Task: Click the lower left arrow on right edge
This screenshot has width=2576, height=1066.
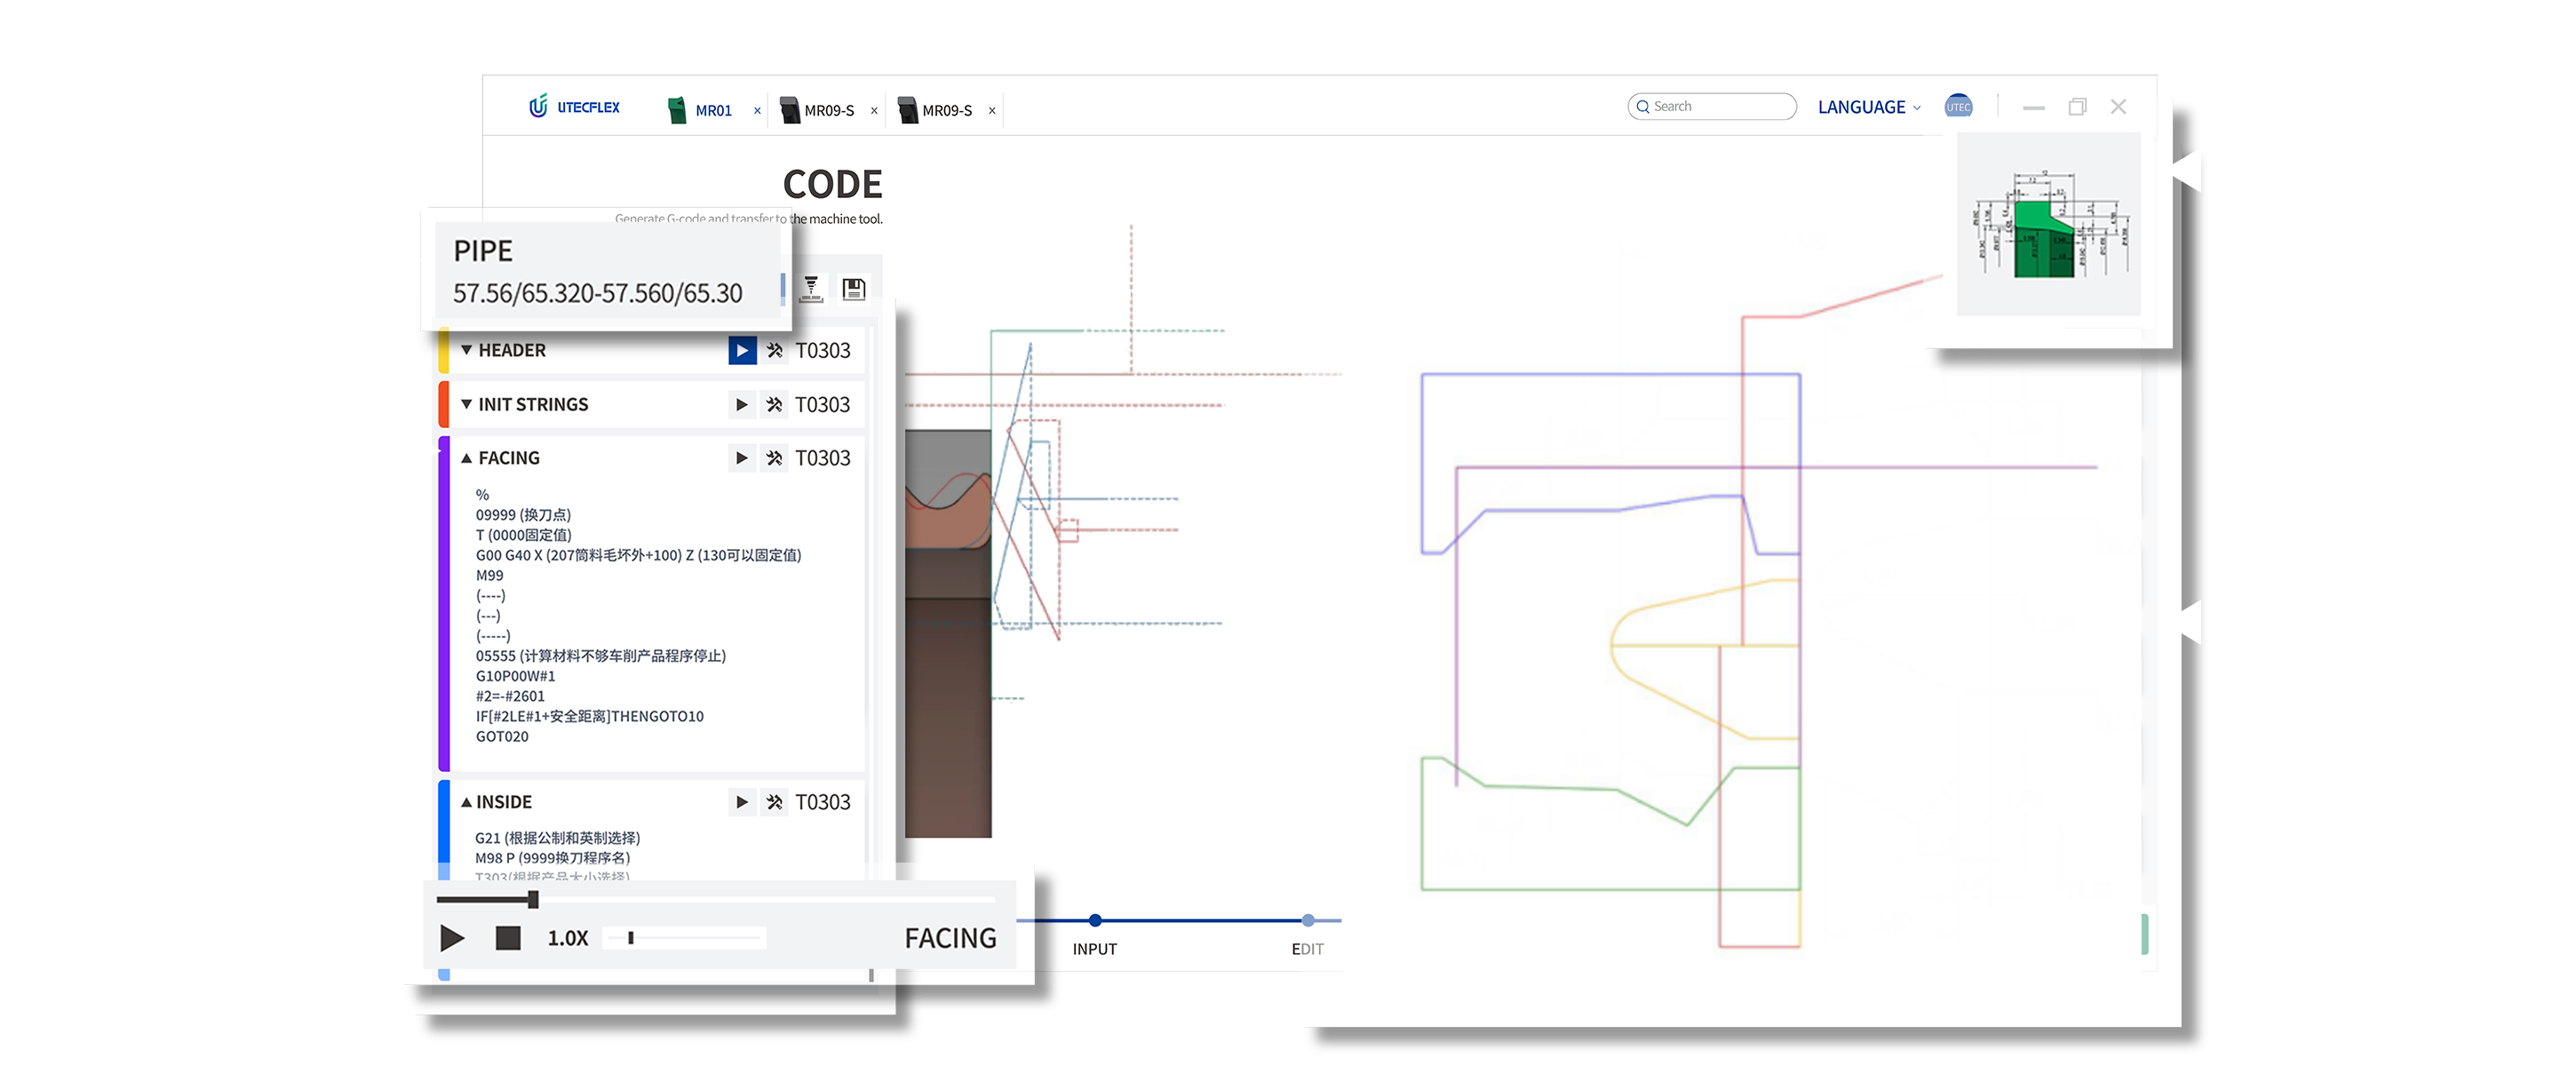Action: click(2190, 622)
